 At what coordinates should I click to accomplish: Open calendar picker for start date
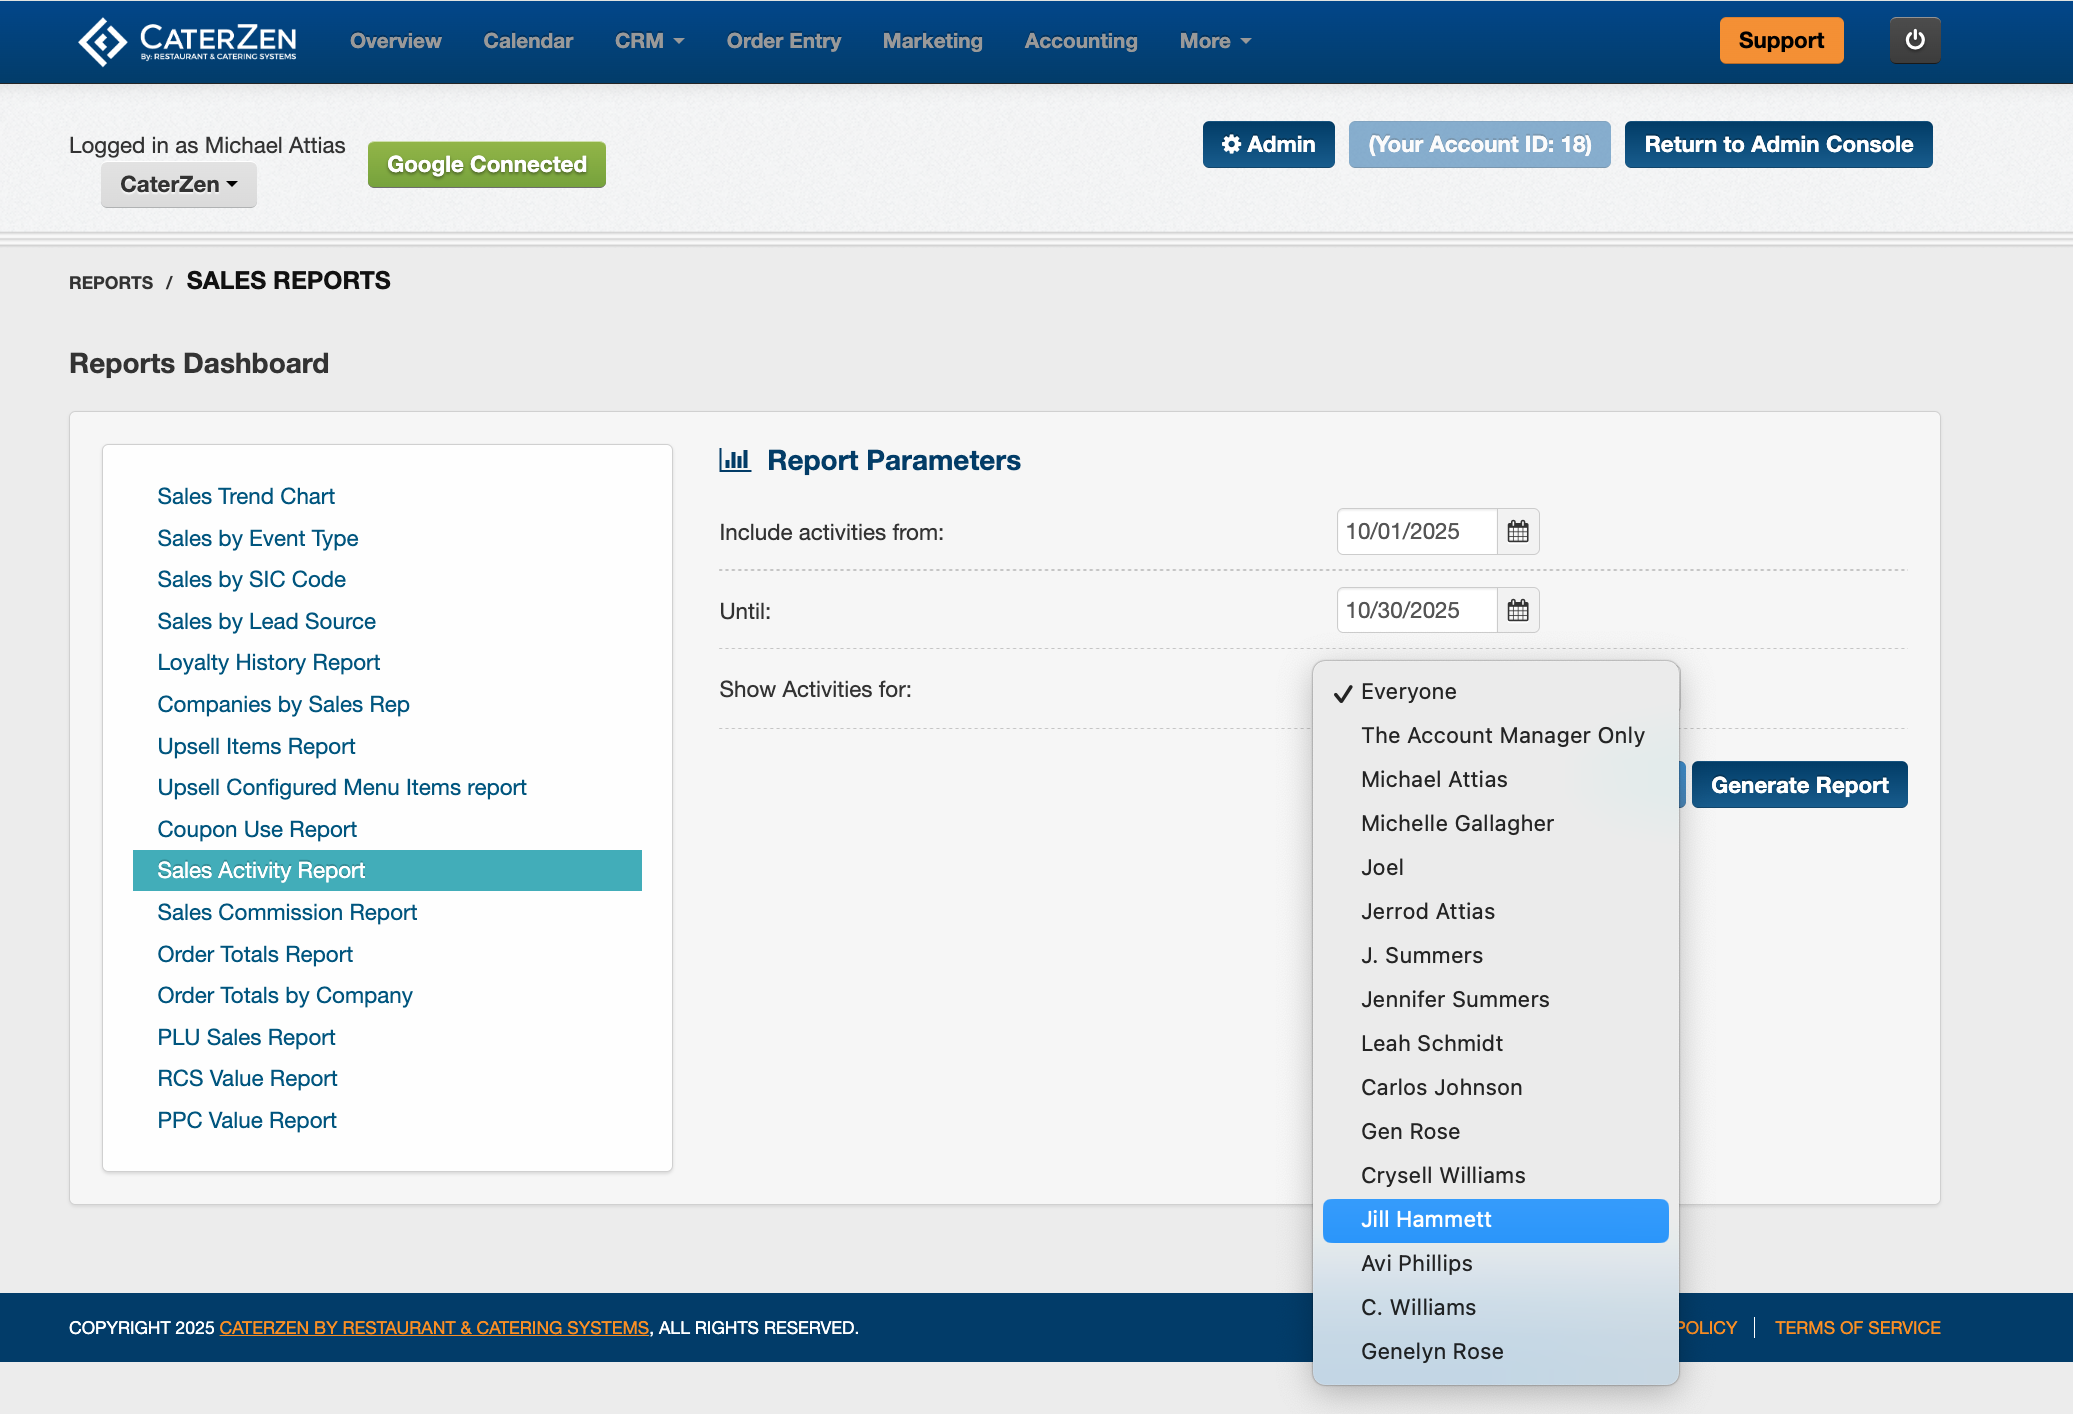1517,532
